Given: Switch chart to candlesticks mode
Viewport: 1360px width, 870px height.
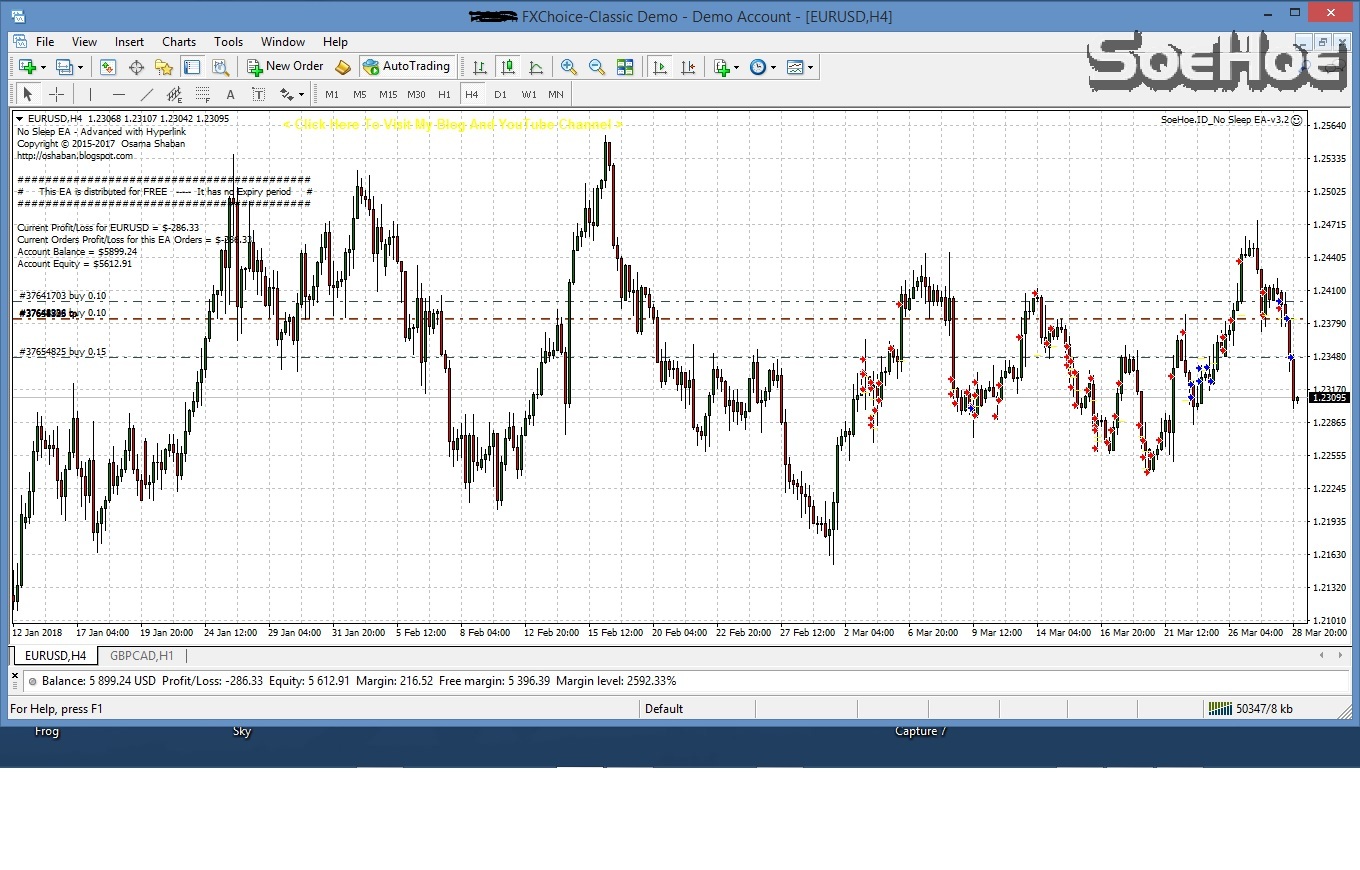Looking at the screenshot, I should click(508, 67).
